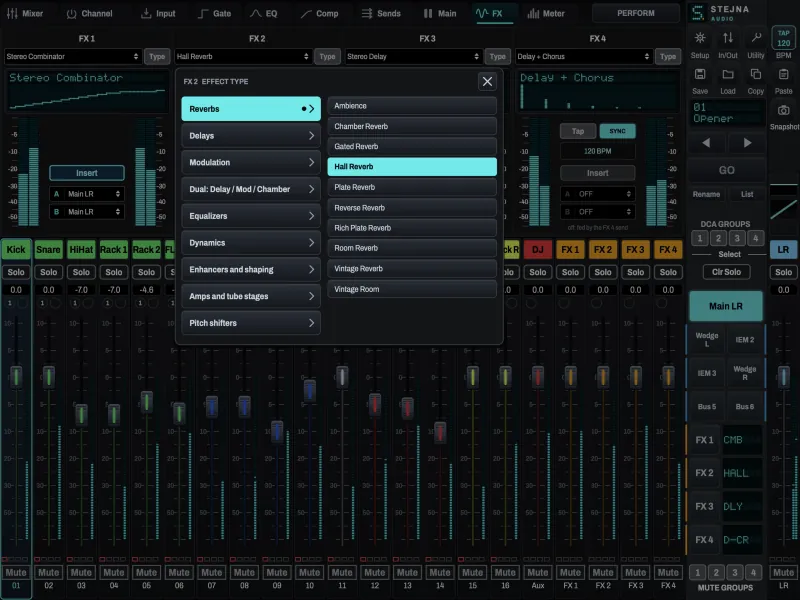
Task: Expand the Modulation category
Action: 251,162
